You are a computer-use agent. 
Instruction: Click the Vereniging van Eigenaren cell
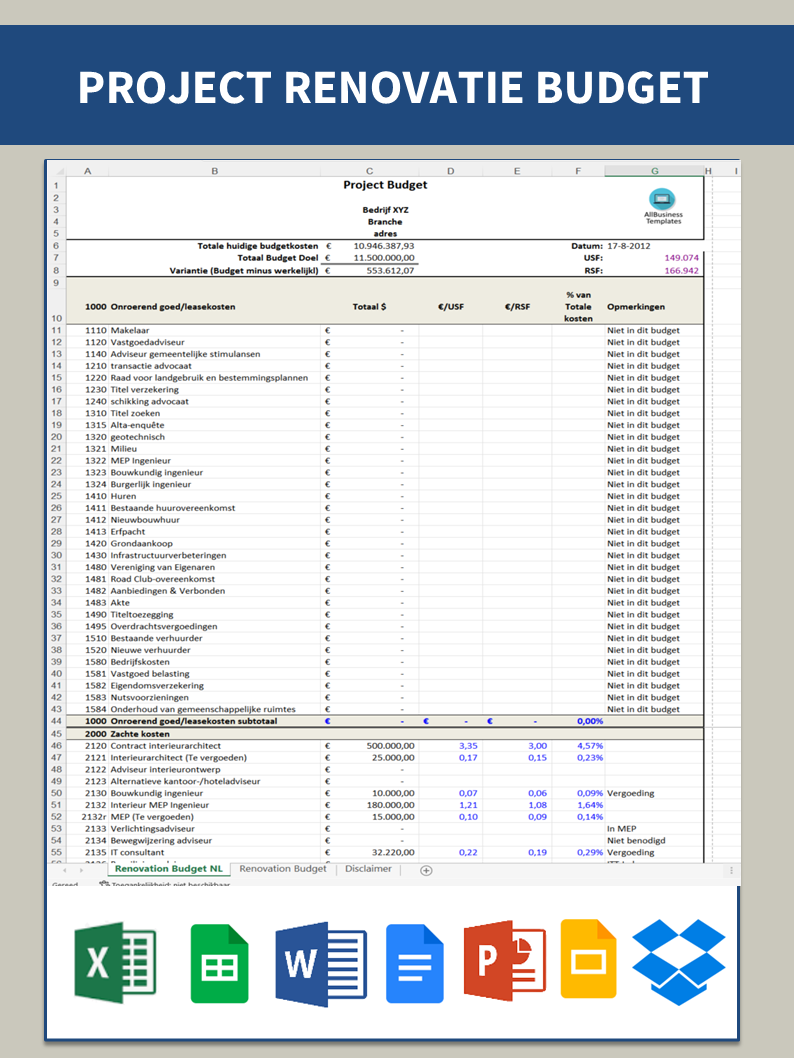click(x=163, y=567)
